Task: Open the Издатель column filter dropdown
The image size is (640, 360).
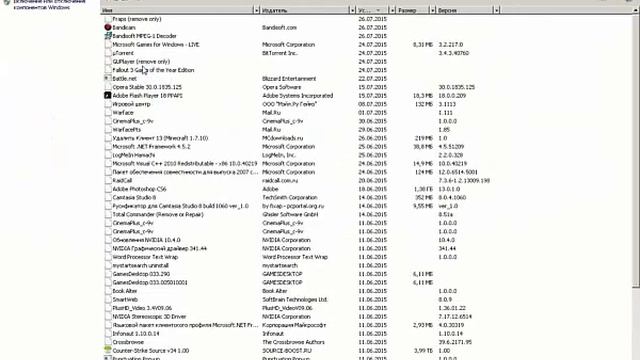Action: (352, 10)
